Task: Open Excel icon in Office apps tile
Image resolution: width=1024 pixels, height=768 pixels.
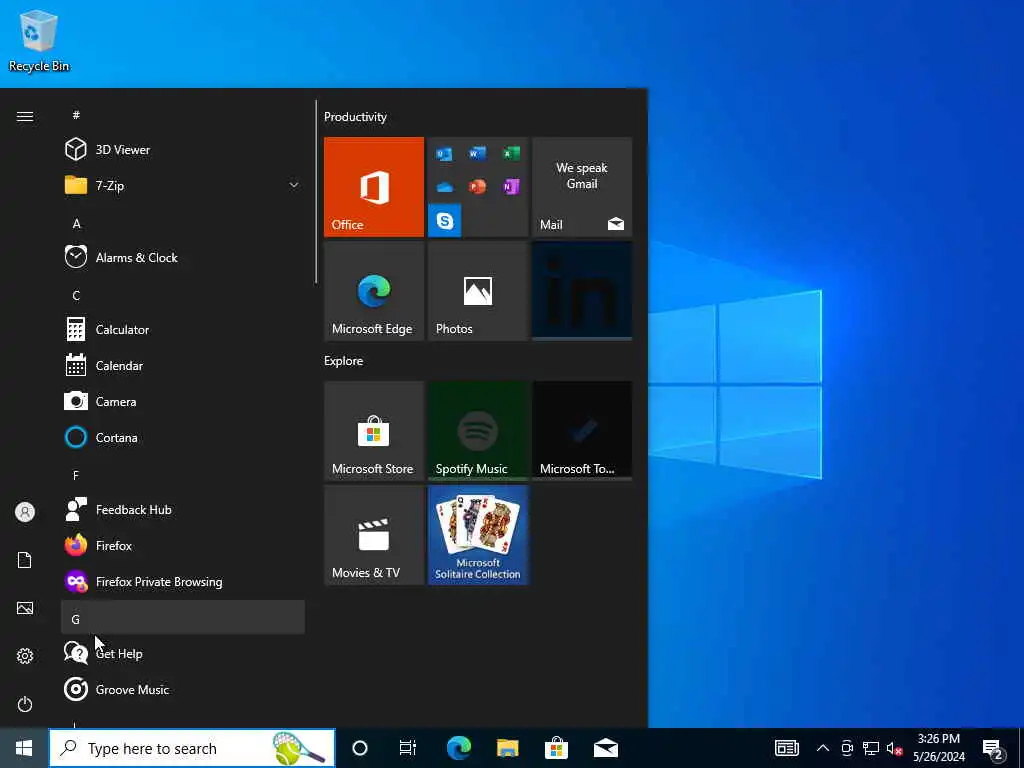Action: 511,153
